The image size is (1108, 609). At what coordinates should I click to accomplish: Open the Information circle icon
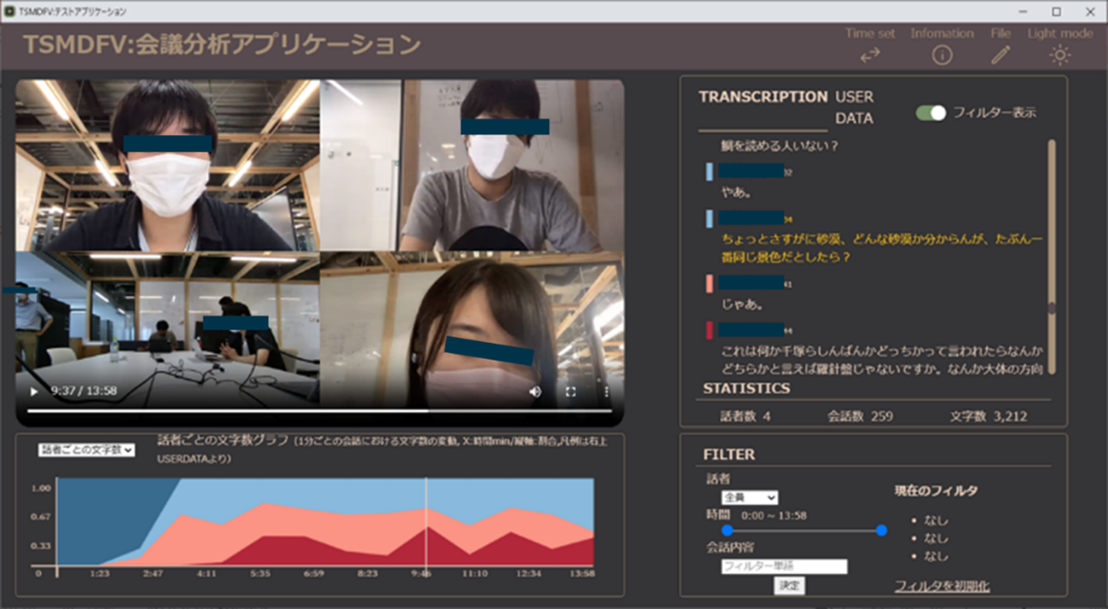[941, 56]
